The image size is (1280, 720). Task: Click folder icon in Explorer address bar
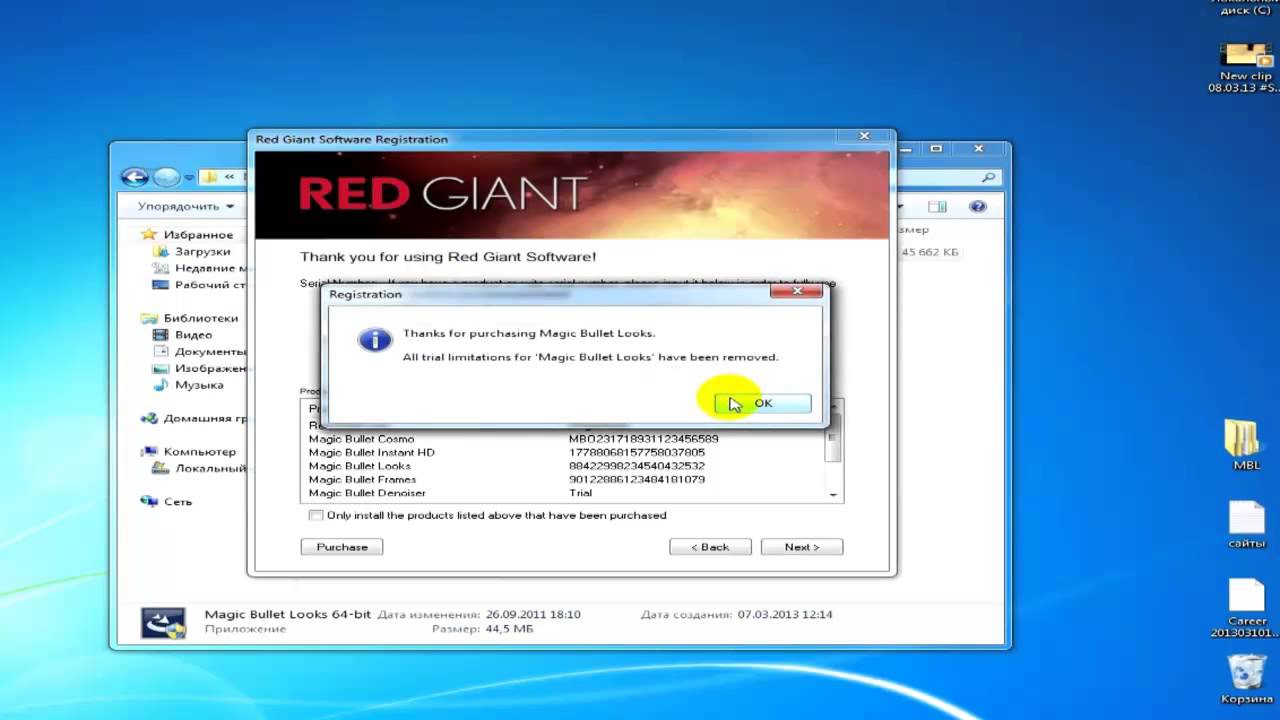point(209,177)
